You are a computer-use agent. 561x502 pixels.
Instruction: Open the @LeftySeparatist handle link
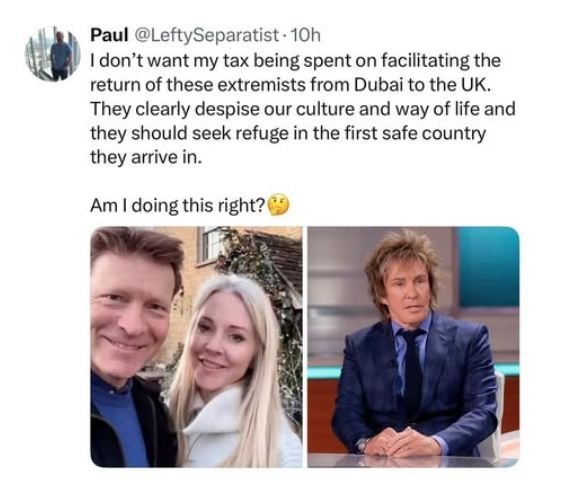pos(206,35)
